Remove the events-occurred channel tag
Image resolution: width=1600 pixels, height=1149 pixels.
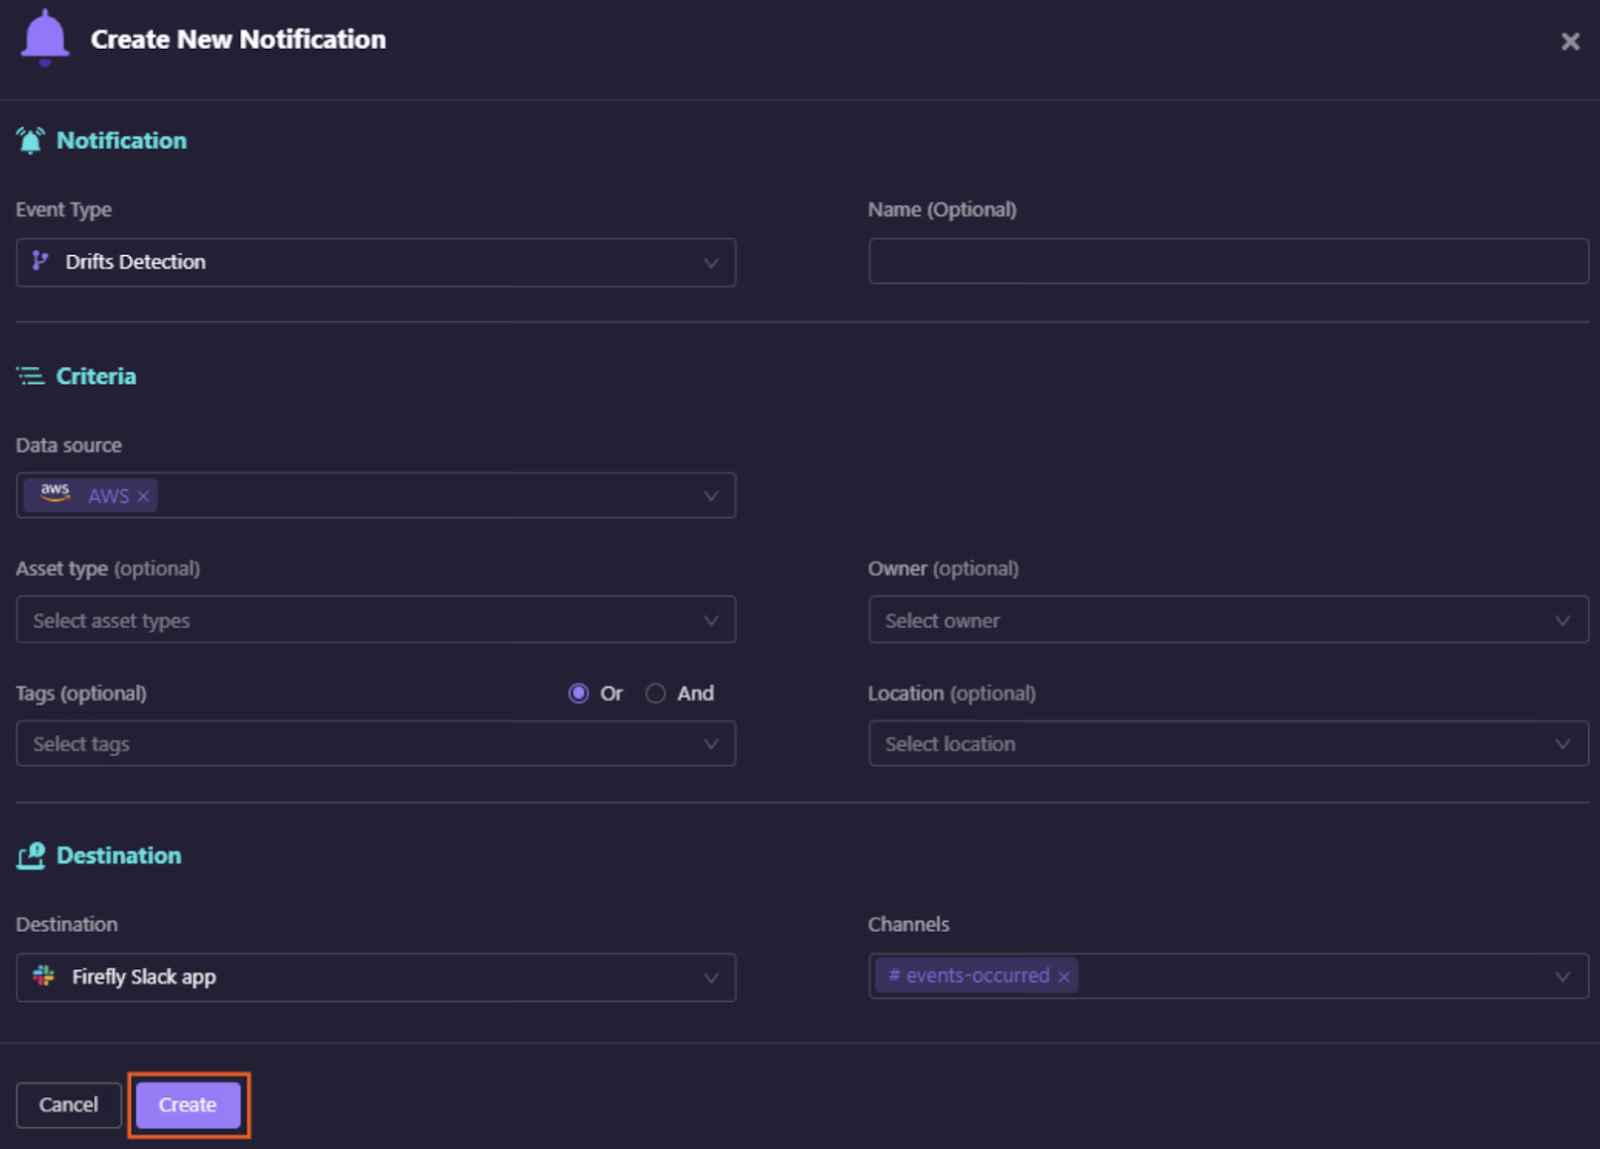point(1064,977)
